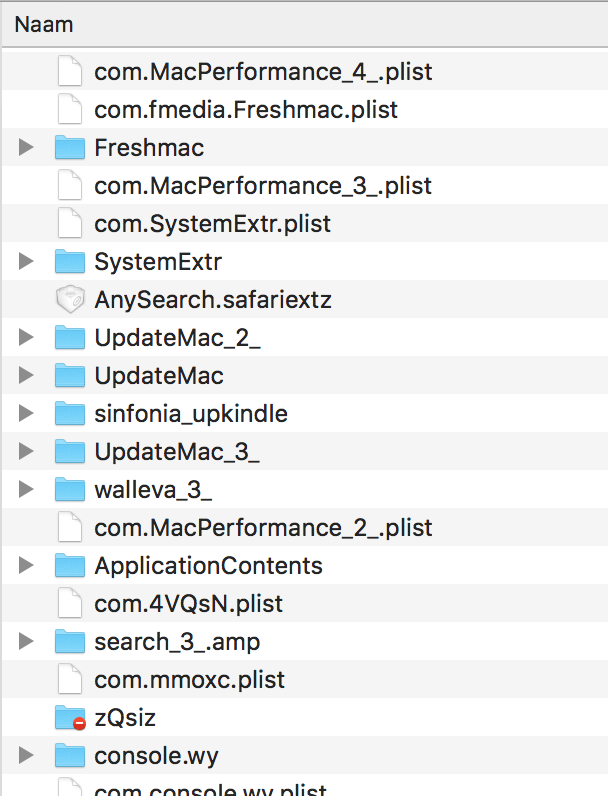The width and height of the screenshot is (608, 796).
Task: Select the ApplicationContents folder name
Action: click(x=209, y=566)
